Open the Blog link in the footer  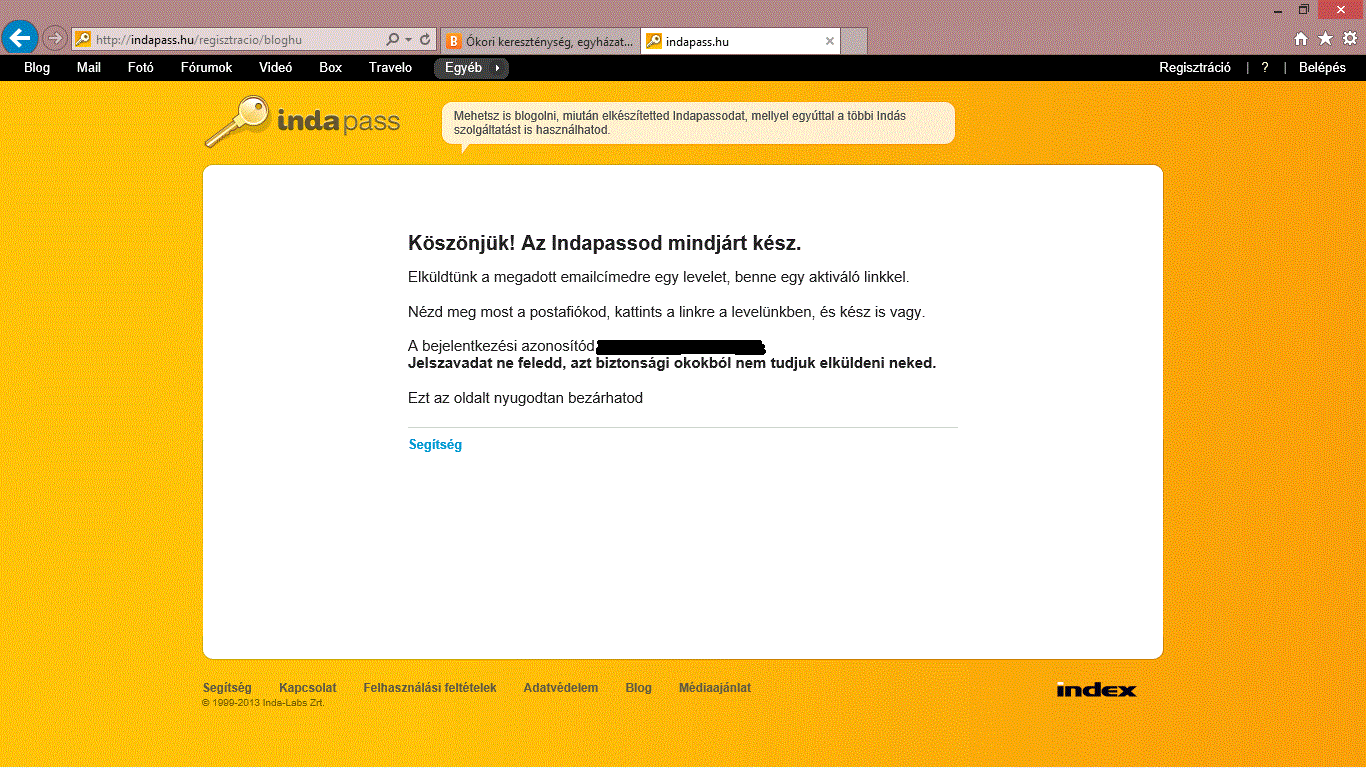[638, 688]
